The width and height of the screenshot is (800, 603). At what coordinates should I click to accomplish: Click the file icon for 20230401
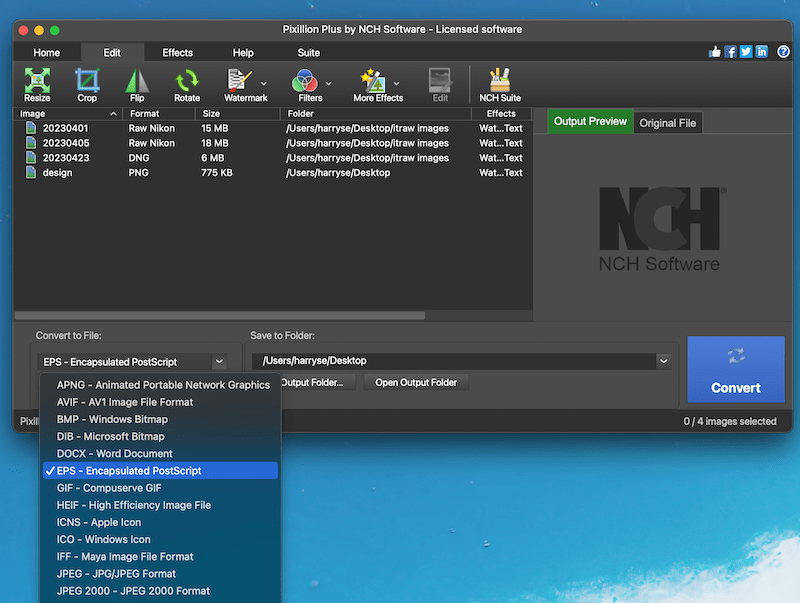[x=31, y=128]
